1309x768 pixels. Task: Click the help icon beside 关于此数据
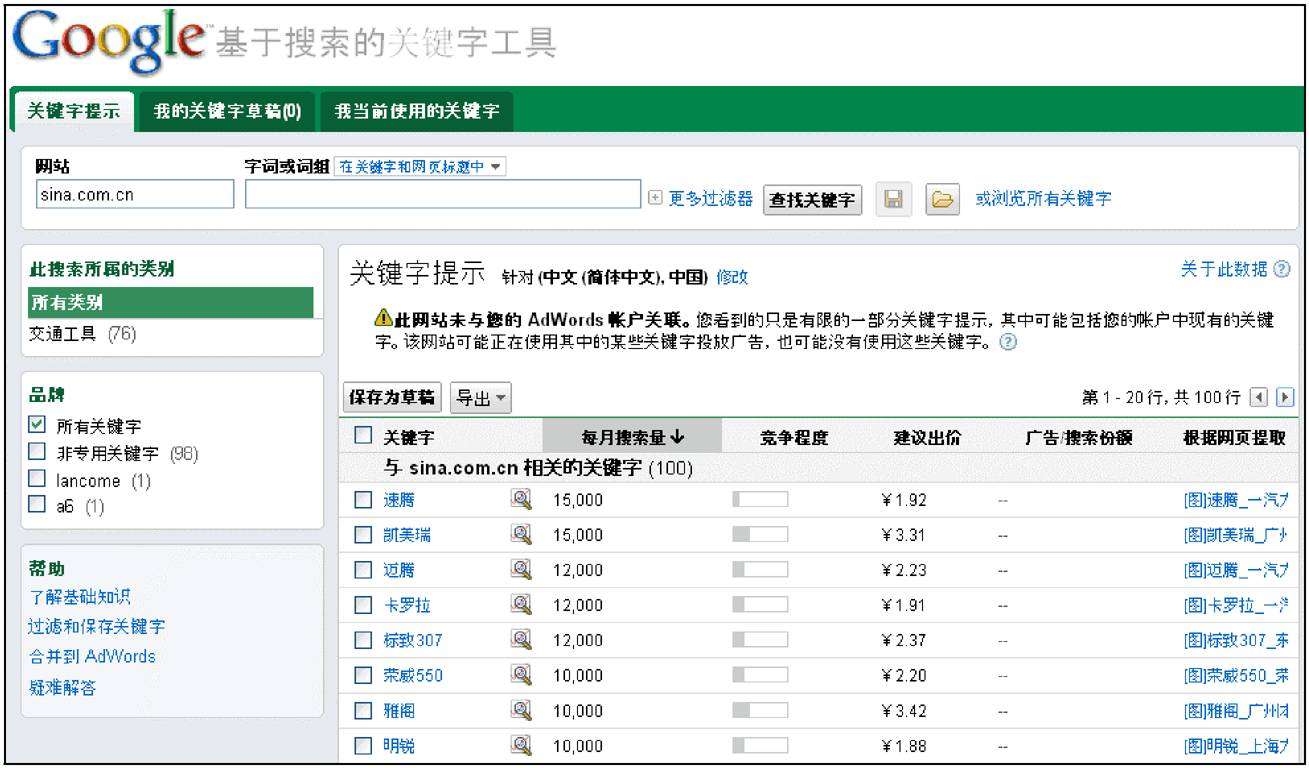click(1282, 269)
